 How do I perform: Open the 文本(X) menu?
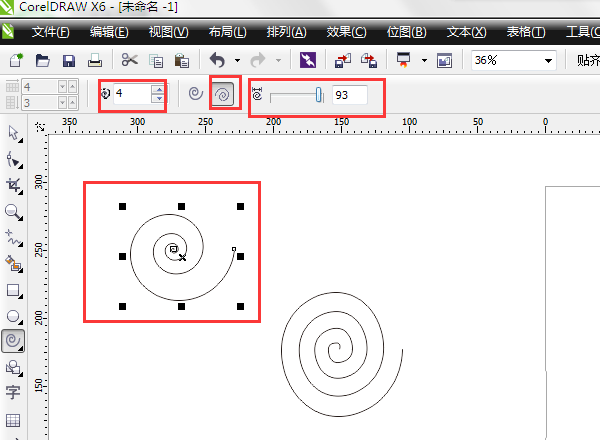(x=466, y=32)
